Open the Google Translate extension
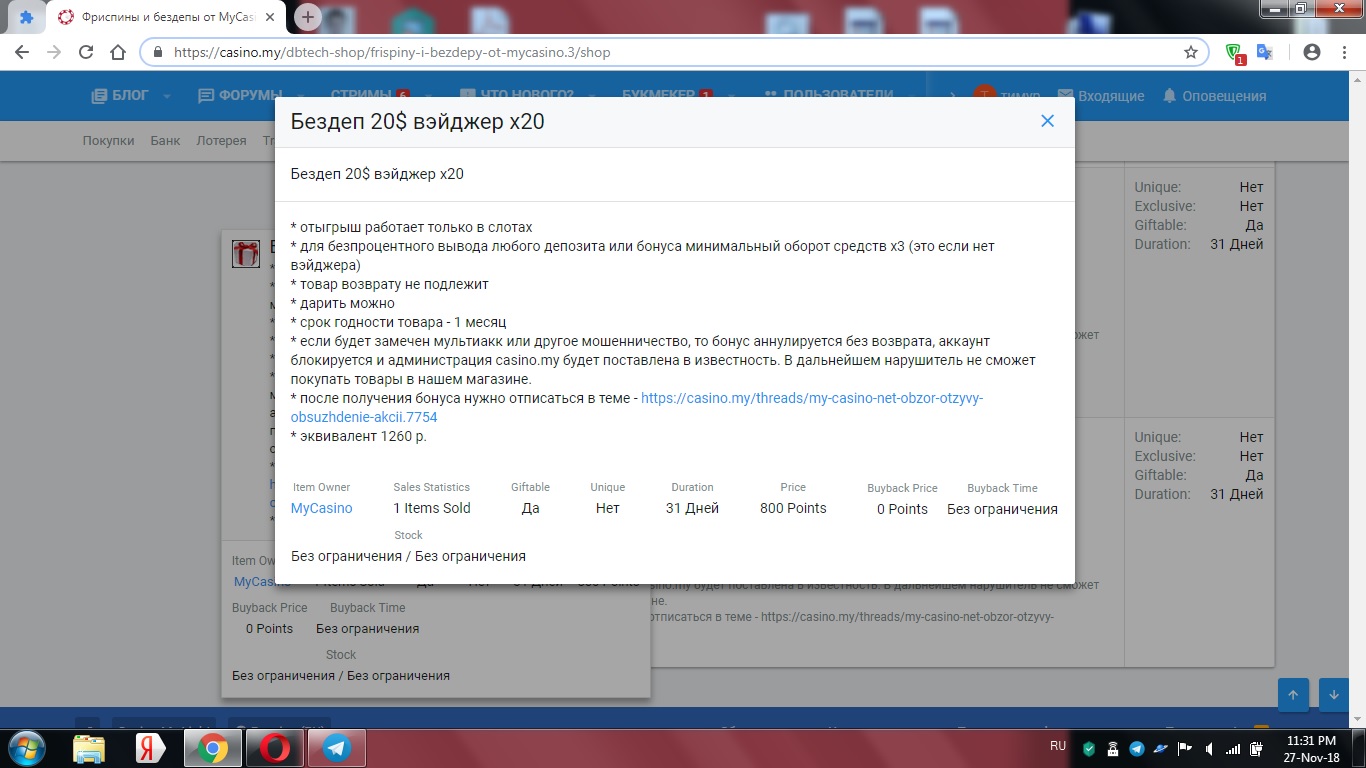The width and height of the screenshot is (1366, 768). point(1264,52)
